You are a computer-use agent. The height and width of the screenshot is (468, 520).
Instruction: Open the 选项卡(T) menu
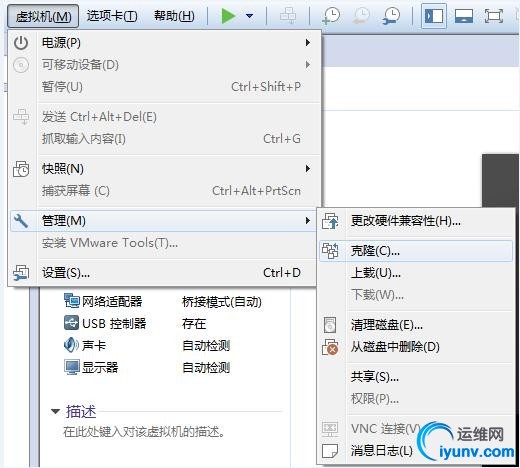pos(112,16)
